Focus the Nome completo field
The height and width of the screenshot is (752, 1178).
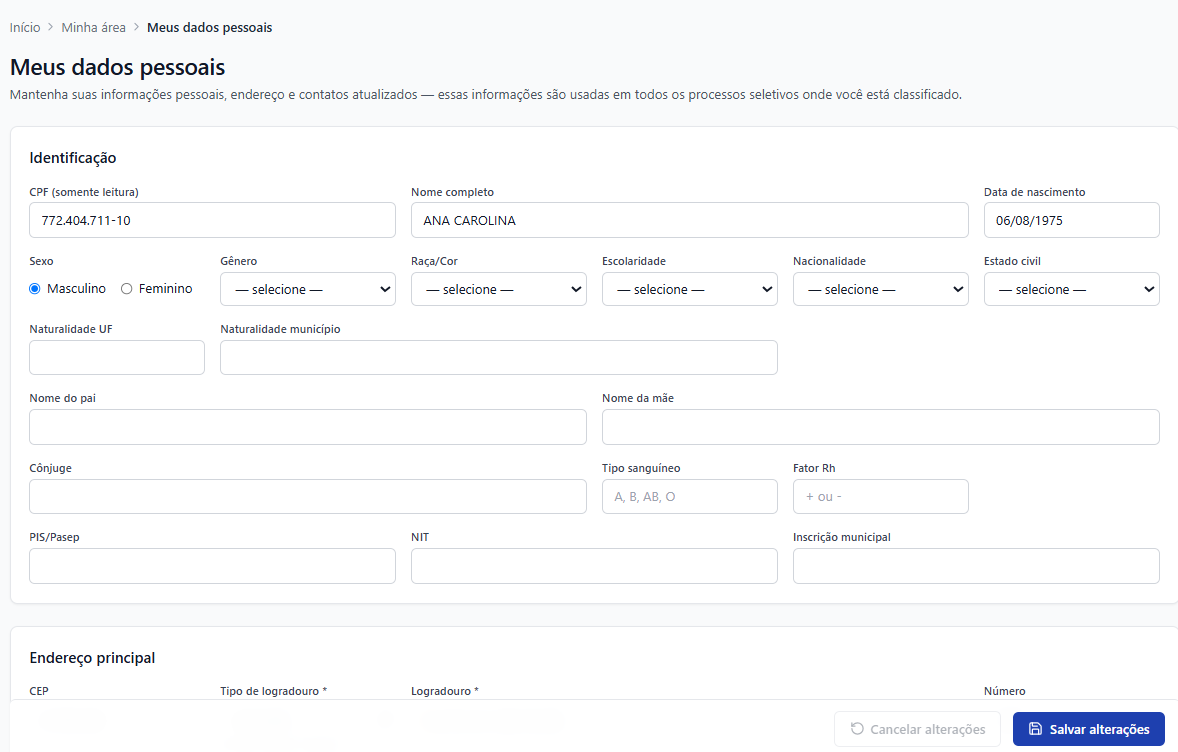pyautogui.click(x=690, y=220)
